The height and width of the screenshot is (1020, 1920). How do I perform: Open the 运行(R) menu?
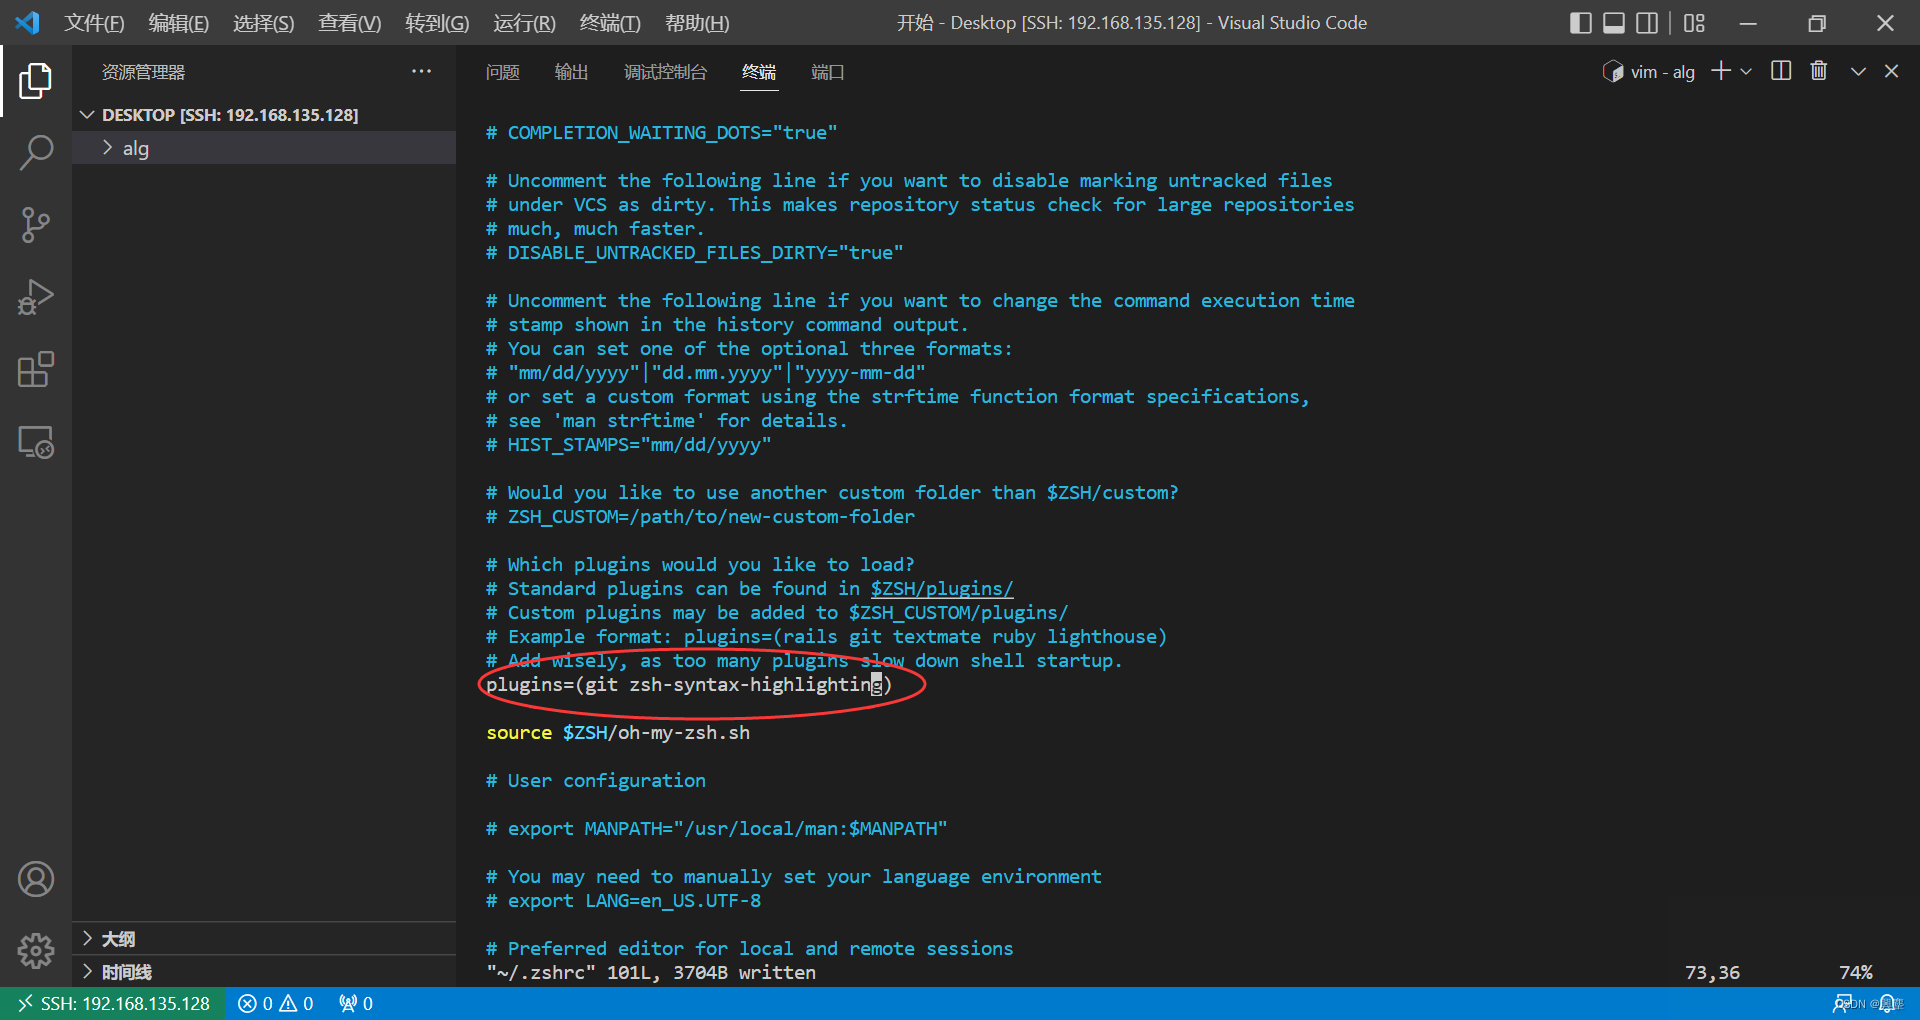click(524, 23)
